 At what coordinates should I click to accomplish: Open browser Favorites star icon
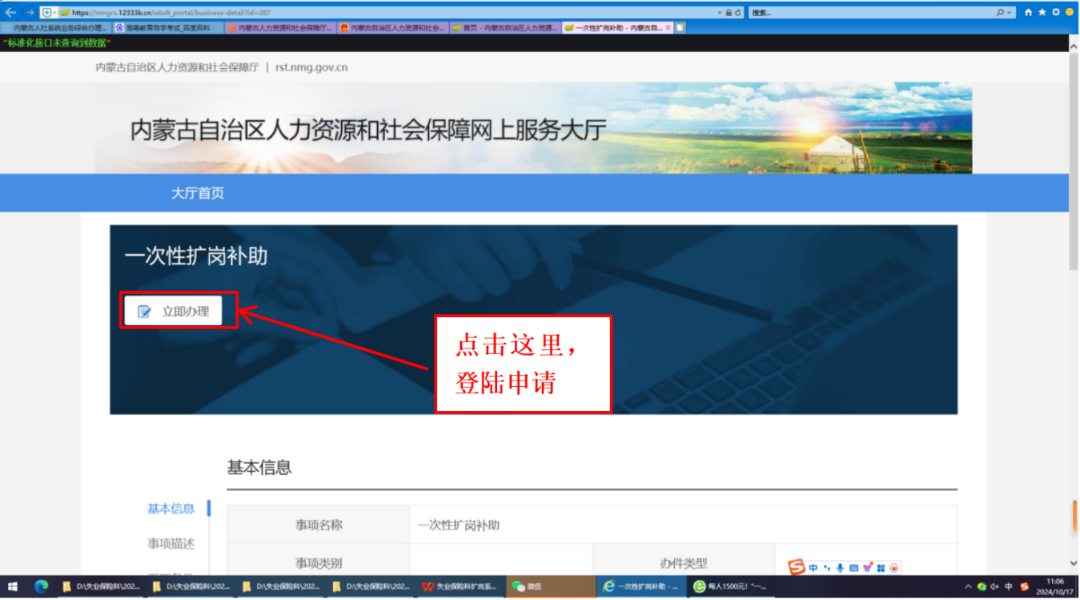pyautogui.click(x=1042, y=12)
